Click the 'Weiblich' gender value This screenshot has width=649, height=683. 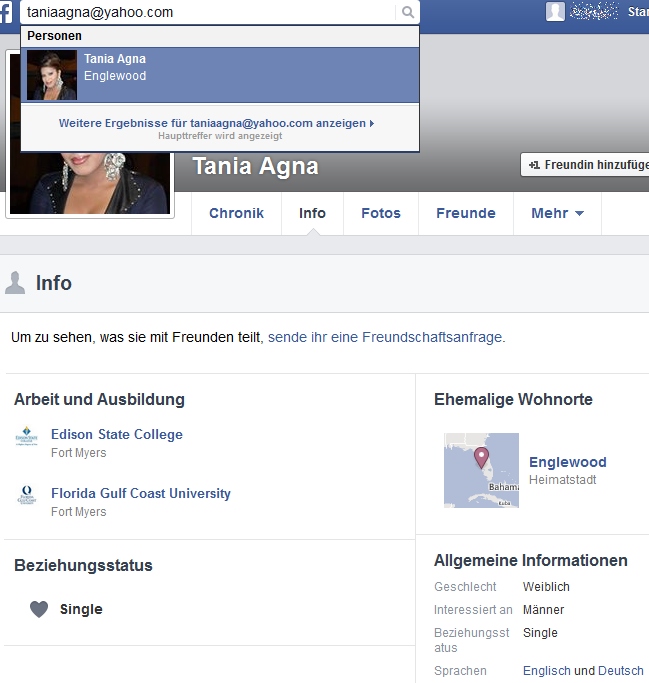pyautogui.click(x=546, y=587)
